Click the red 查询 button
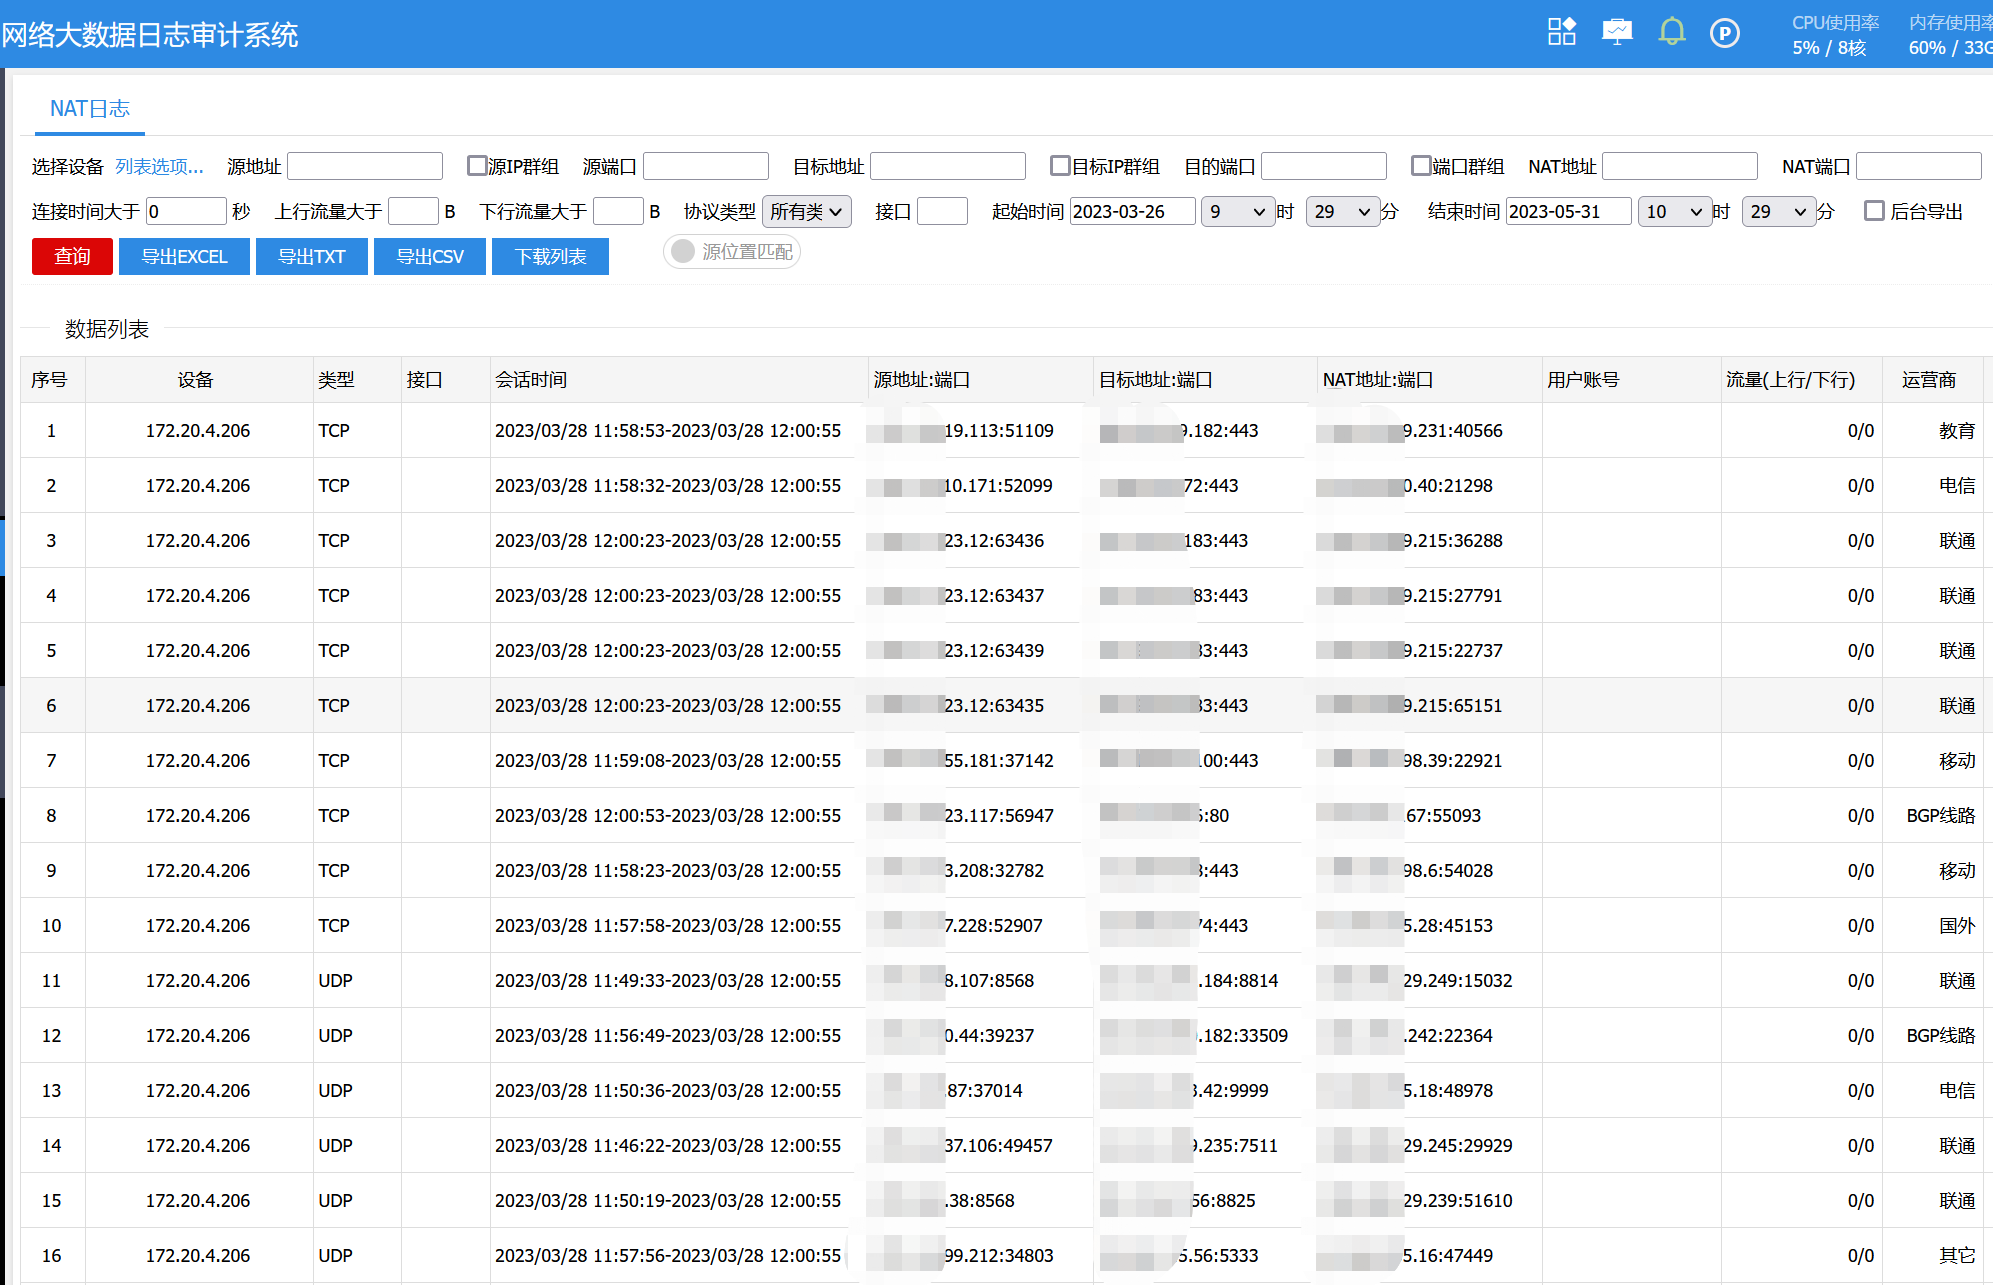The image size is (1993, 1285). coord(72,256)
